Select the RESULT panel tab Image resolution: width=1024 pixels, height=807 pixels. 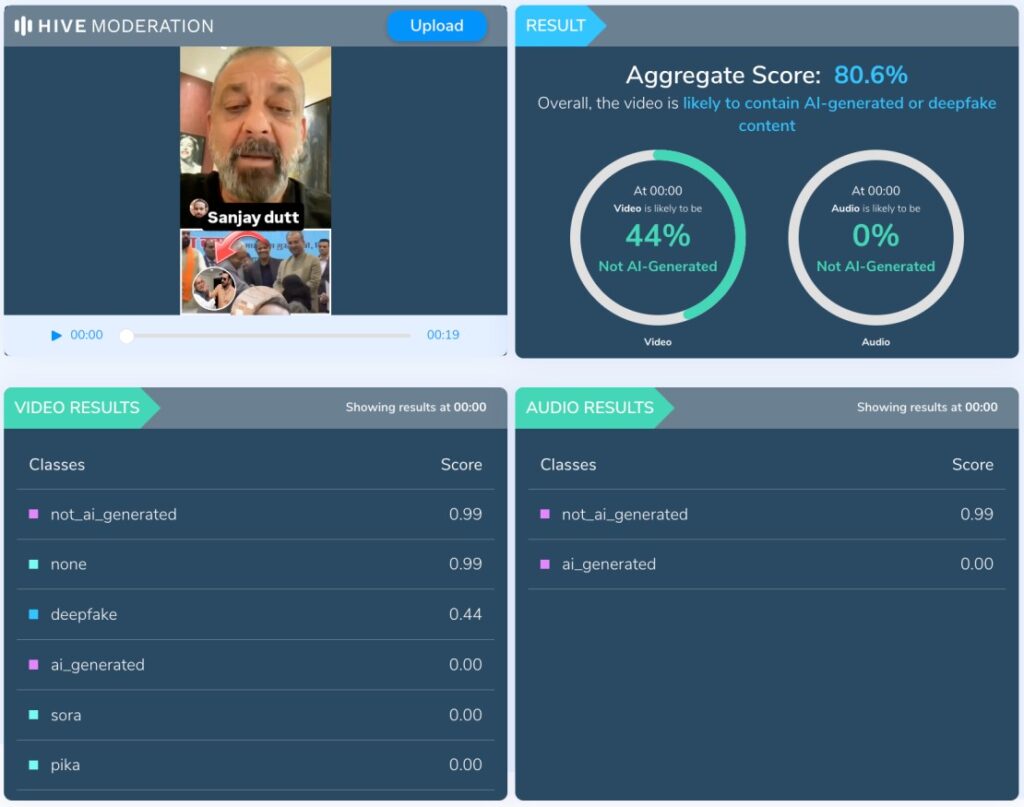pos(557,26)
